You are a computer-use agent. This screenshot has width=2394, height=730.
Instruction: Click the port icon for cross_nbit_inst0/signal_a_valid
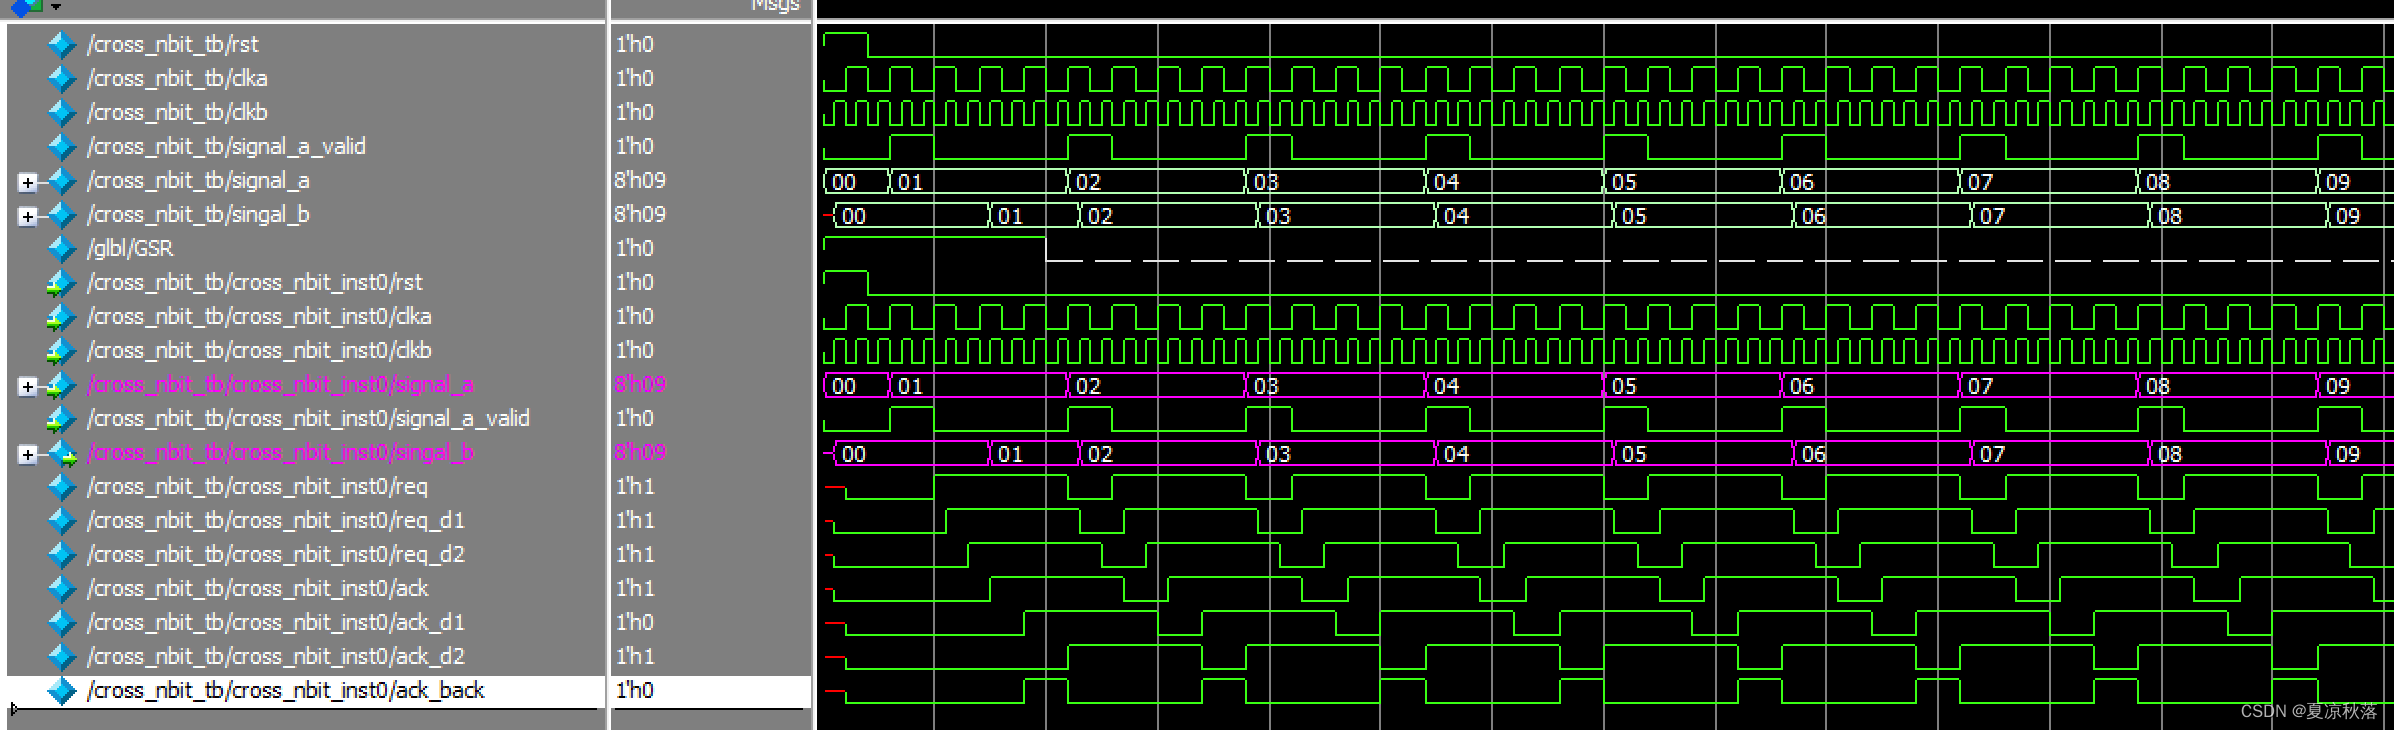click(x=62, y=418)
